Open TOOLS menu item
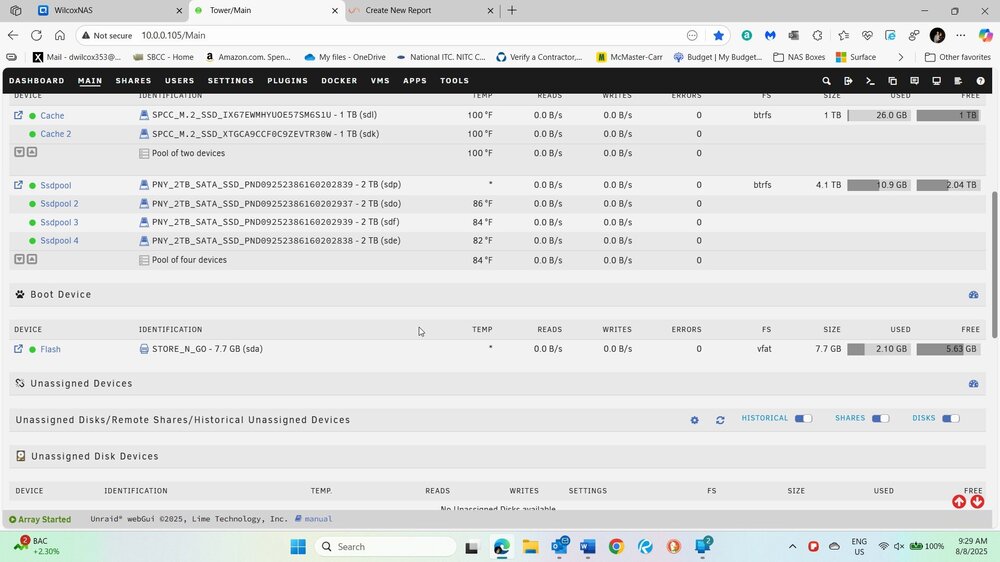Image resolution: width=1000 pixels, height=562 pixels. [454, 81]
